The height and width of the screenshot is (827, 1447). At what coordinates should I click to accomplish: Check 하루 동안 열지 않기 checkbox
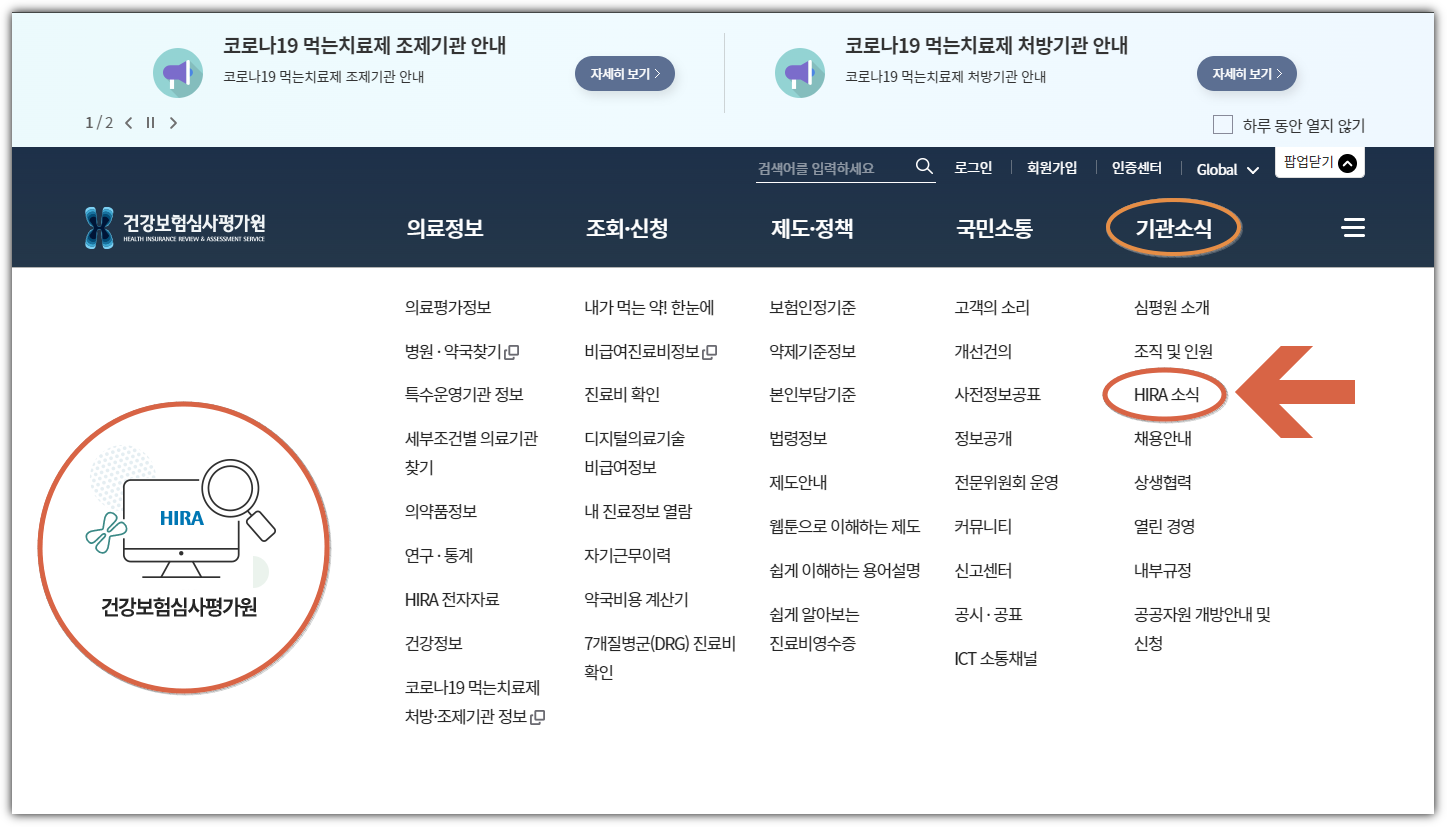click(1222, 125)
